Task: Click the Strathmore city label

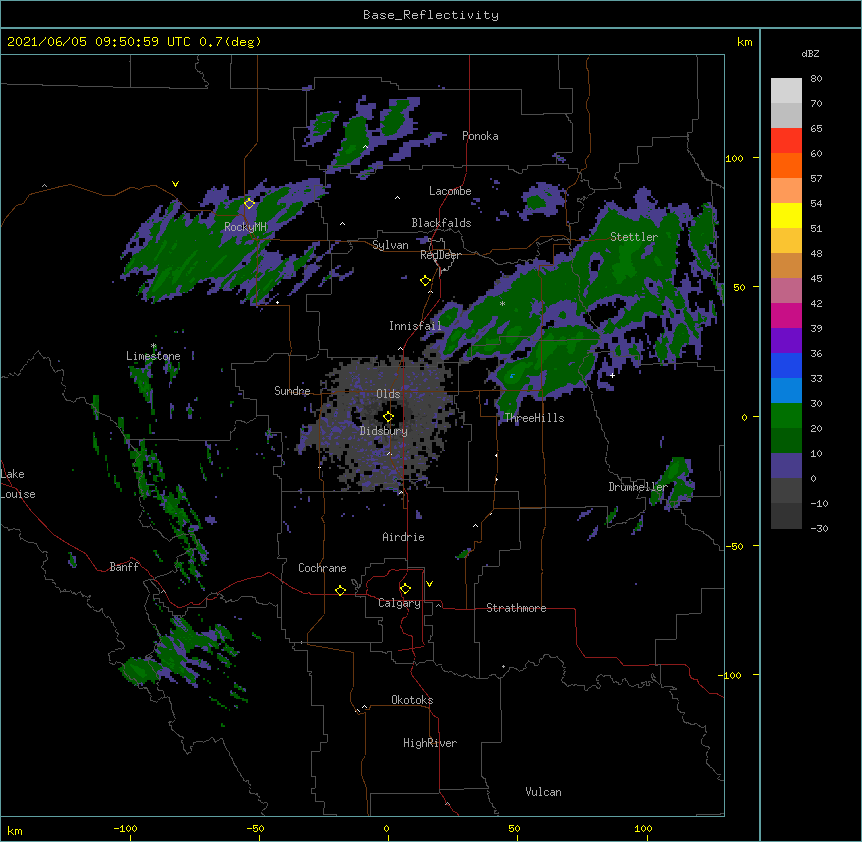Action: point(516,608)
